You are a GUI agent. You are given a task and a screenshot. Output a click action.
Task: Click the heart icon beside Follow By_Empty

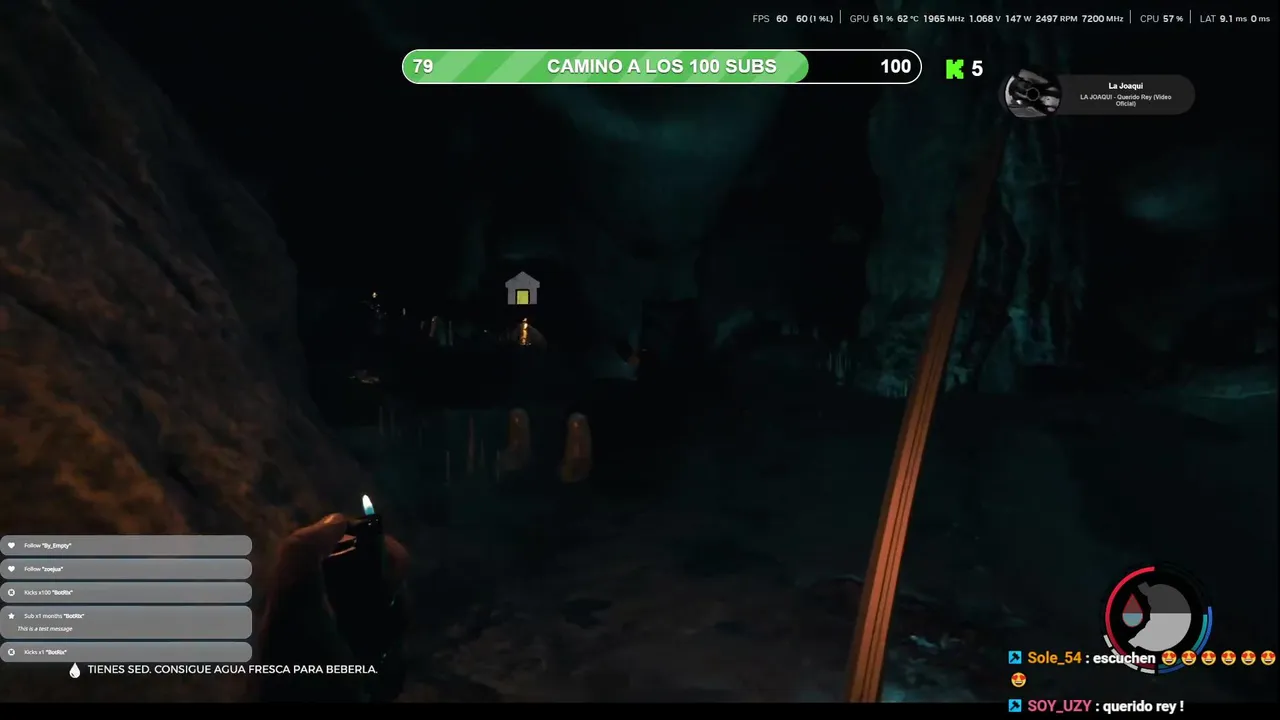tap(12, 546)
